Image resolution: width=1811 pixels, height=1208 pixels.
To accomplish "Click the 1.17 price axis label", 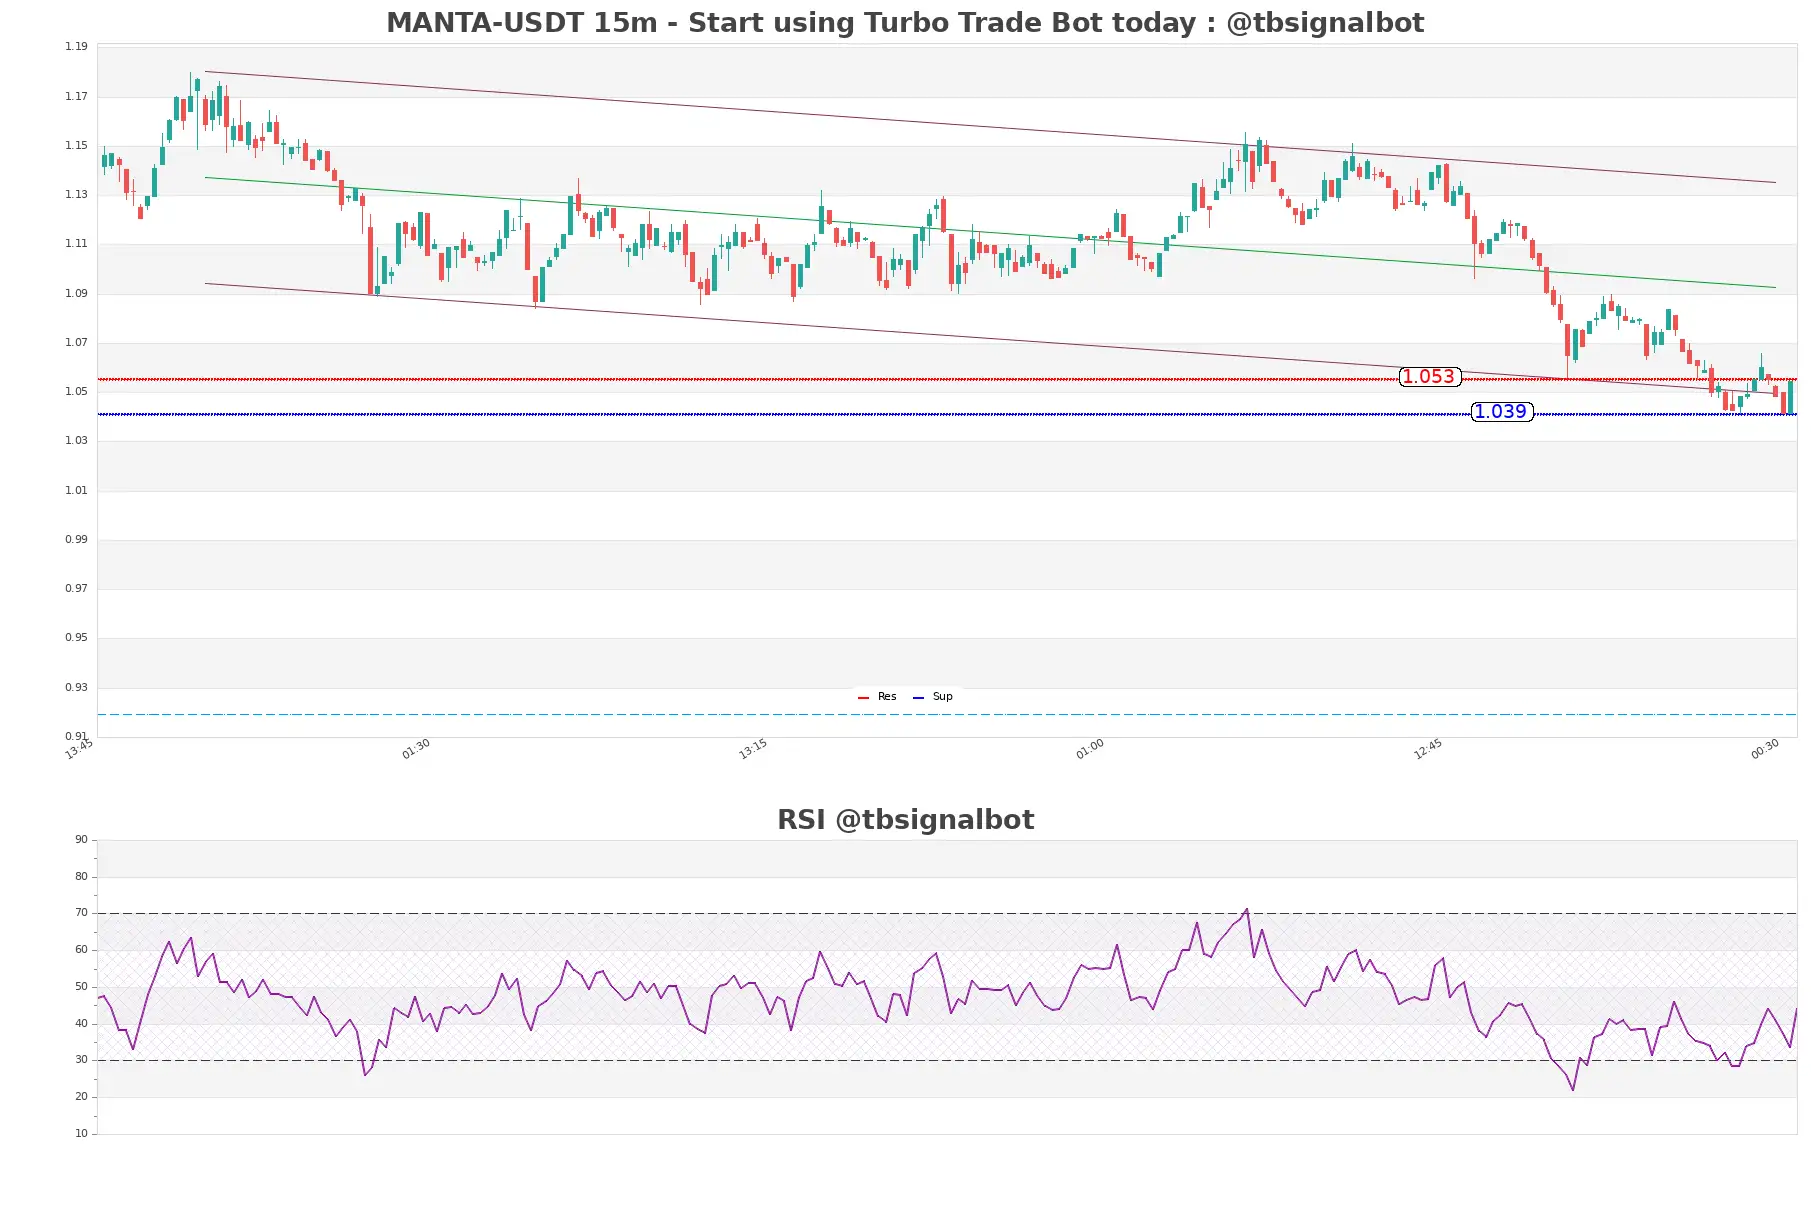I will (x=76, y=97).
